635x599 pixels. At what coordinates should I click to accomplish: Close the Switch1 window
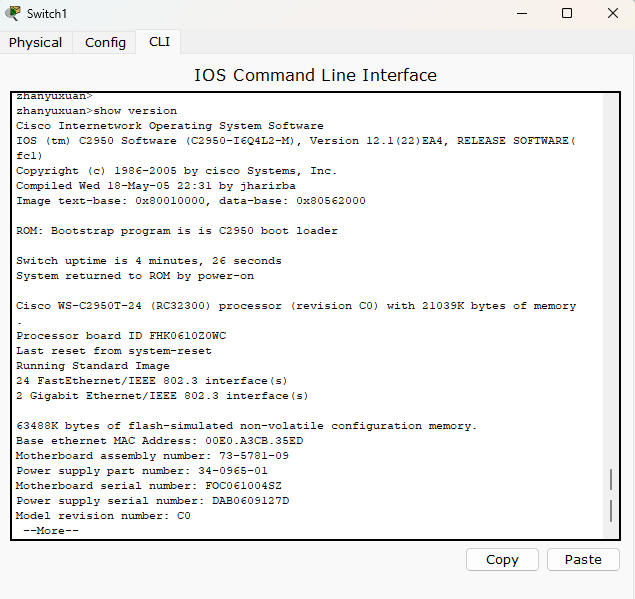(x=613, y=13)
